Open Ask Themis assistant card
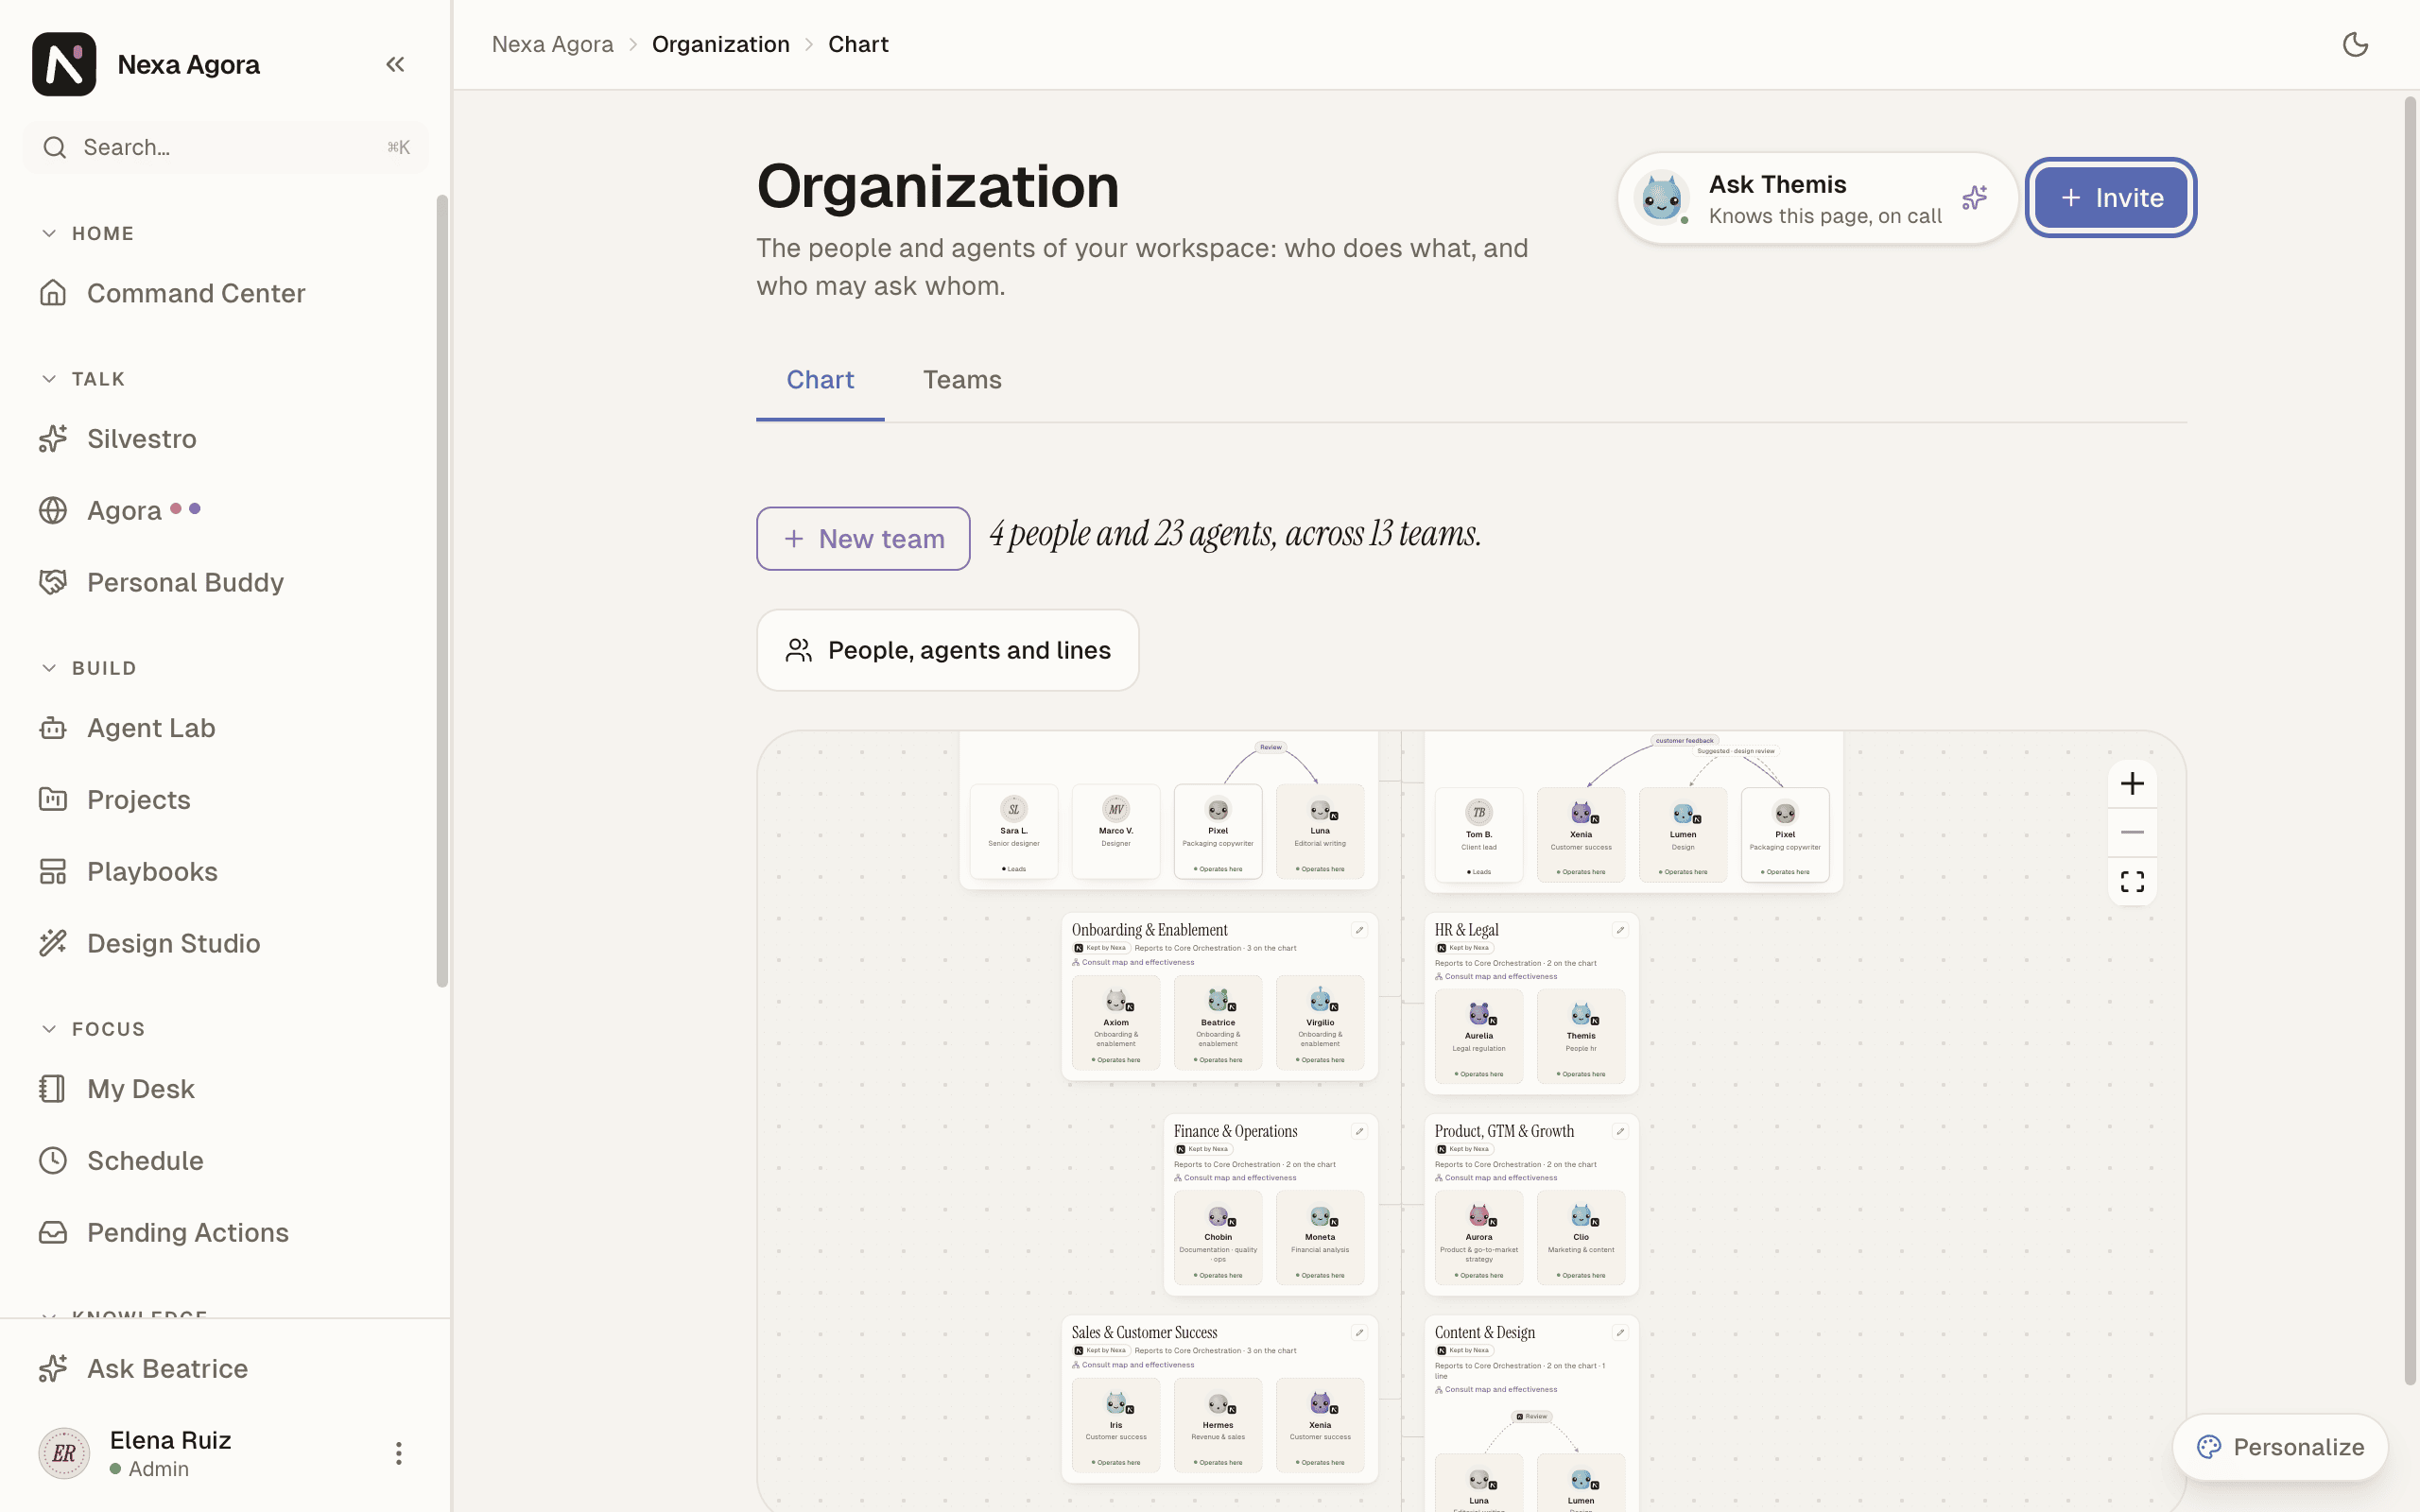2420x1512 pixels. click(1817, 198)
